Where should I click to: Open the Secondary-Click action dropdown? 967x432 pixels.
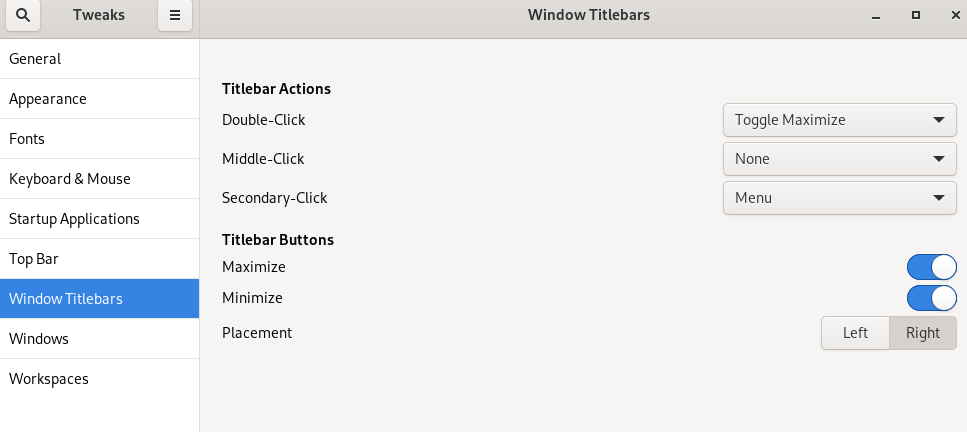click(839, 198)
